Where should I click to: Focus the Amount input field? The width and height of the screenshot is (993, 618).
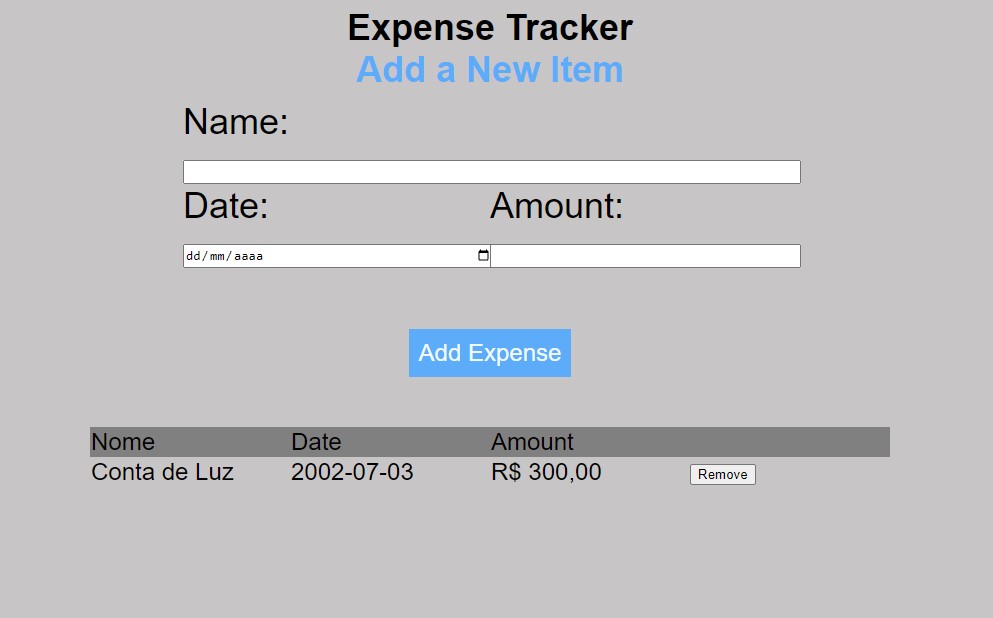[645, 256]
